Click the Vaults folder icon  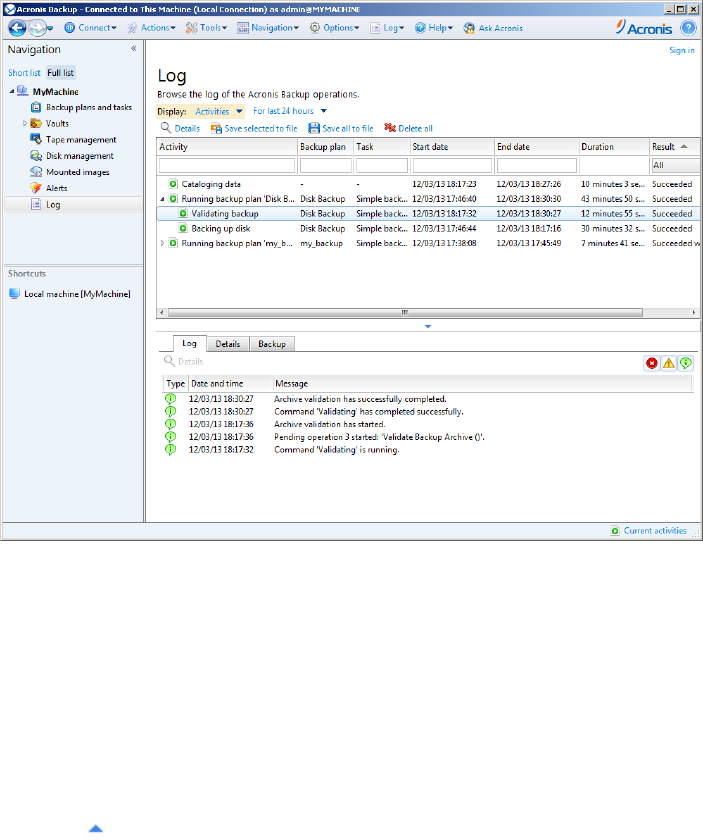pyautogui.click(x=36, y=123)
